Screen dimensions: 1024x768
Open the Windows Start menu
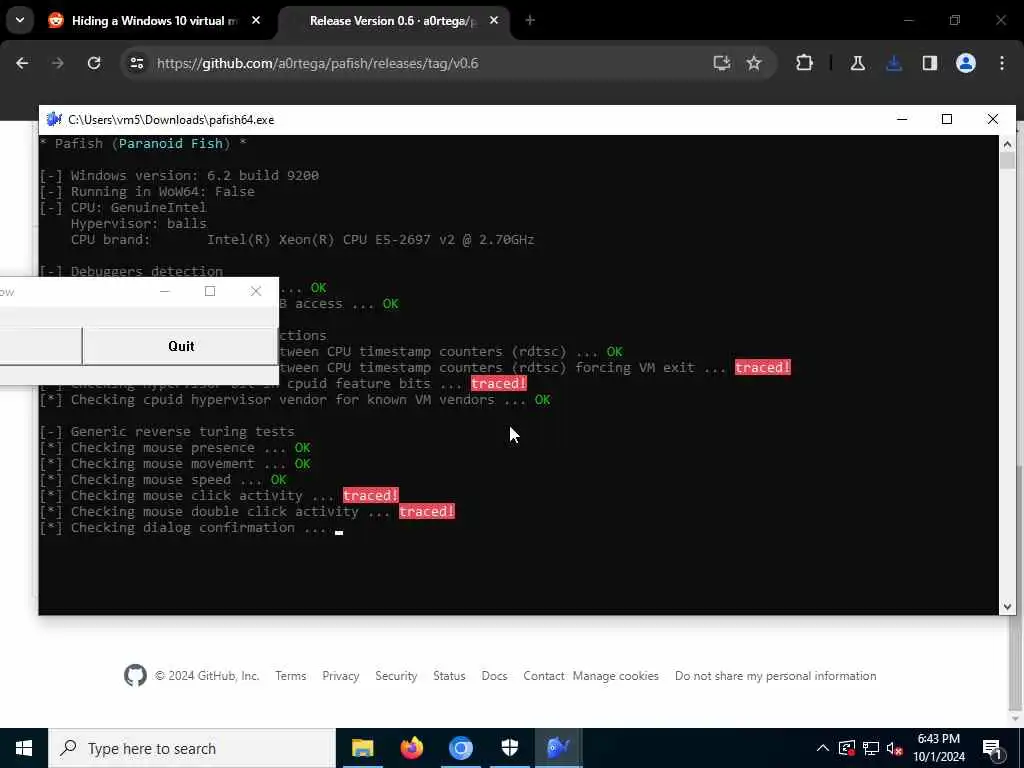point(24,748)
